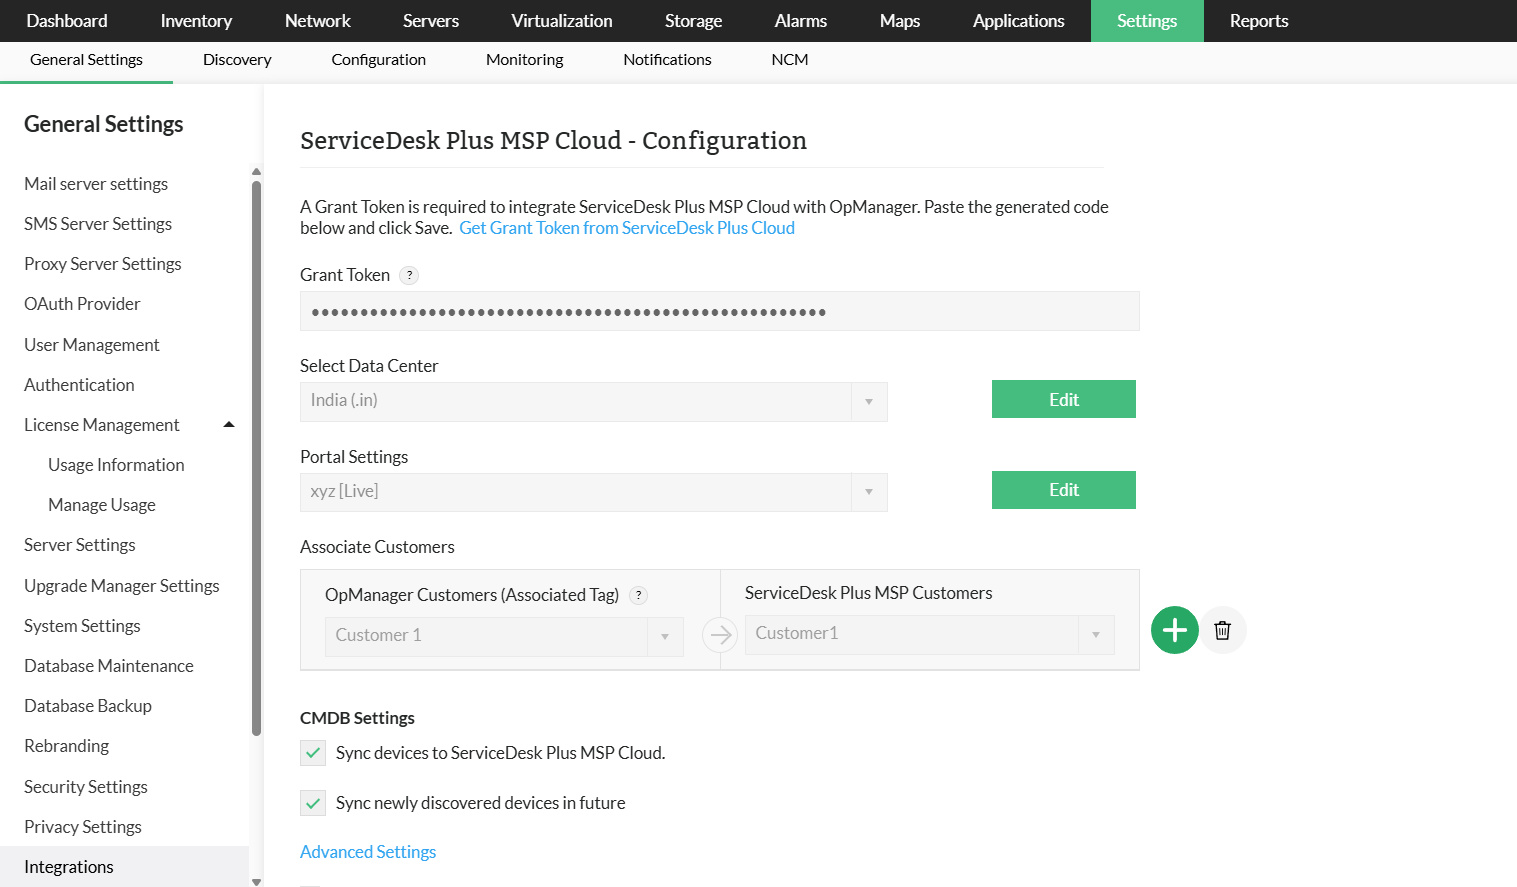View help for Associated Tag field
This screenshot has width=1517, height=887.
click(638, 595)
